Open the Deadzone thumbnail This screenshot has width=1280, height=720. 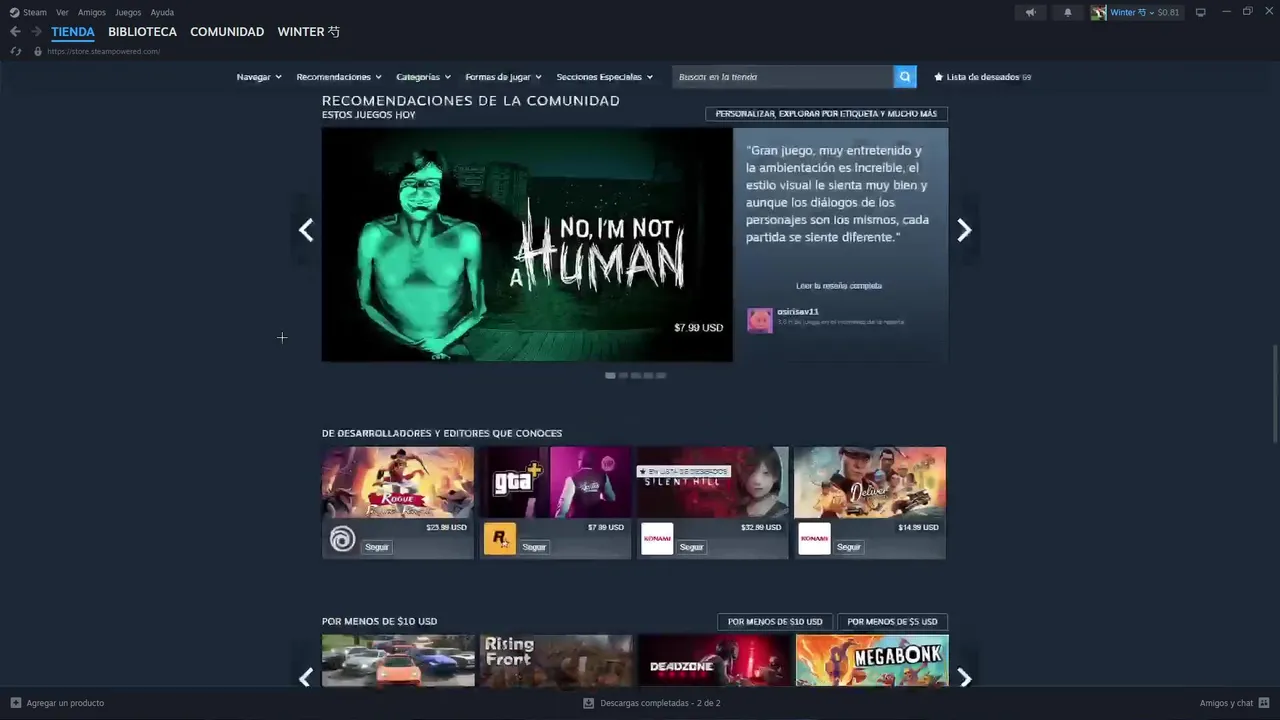click(713, 661)
